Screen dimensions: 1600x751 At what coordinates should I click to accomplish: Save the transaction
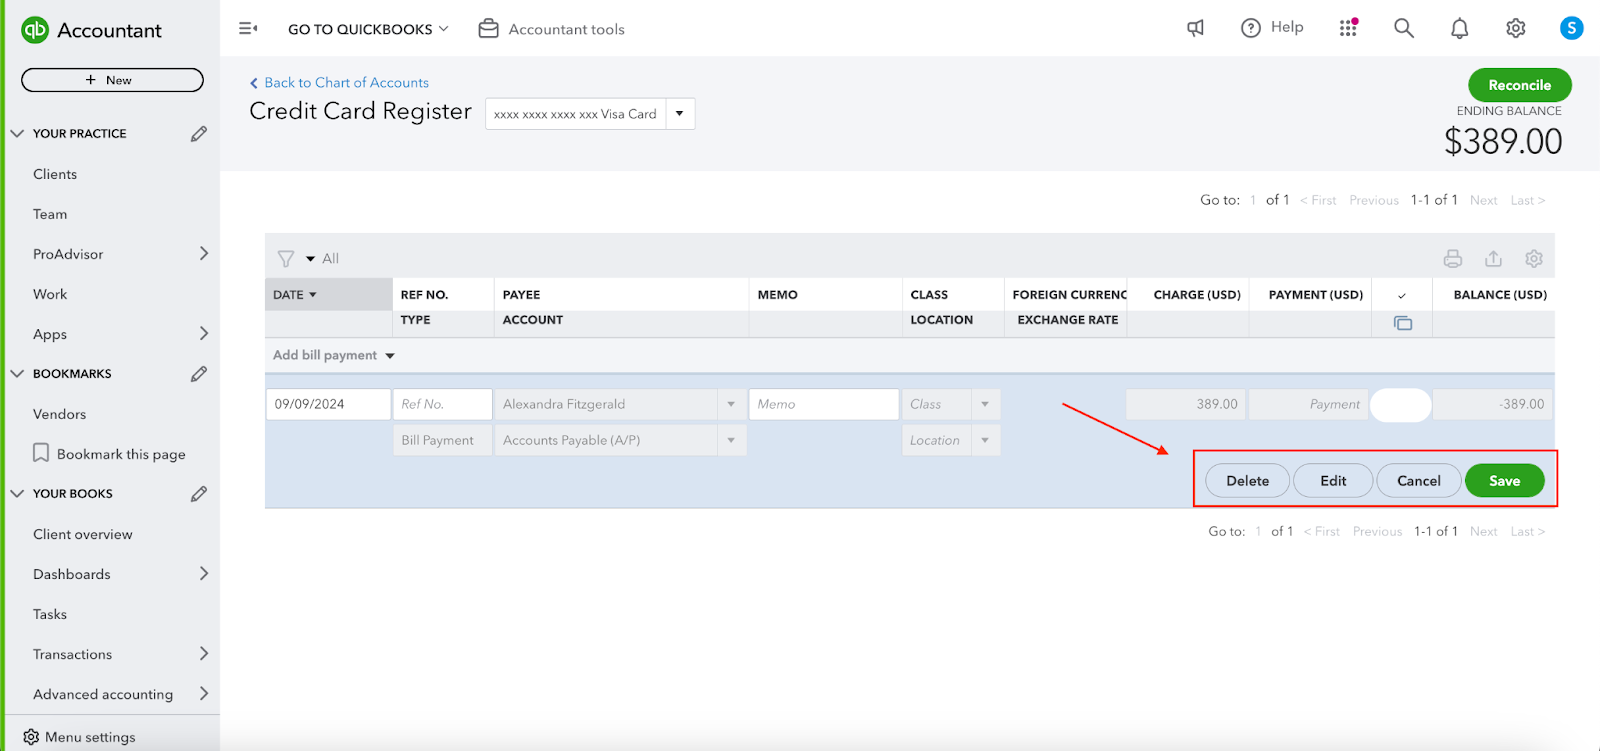1504,481
